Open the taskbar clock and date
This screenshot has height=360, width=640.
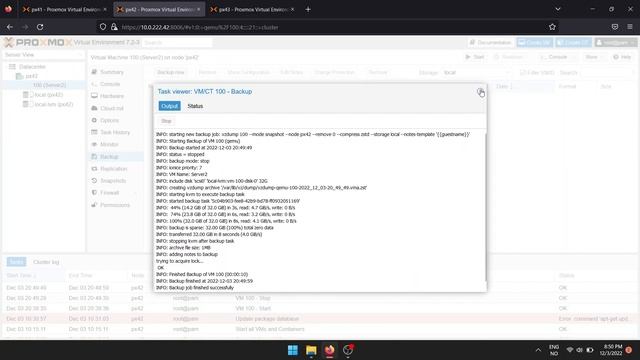[x=611, y=350]
